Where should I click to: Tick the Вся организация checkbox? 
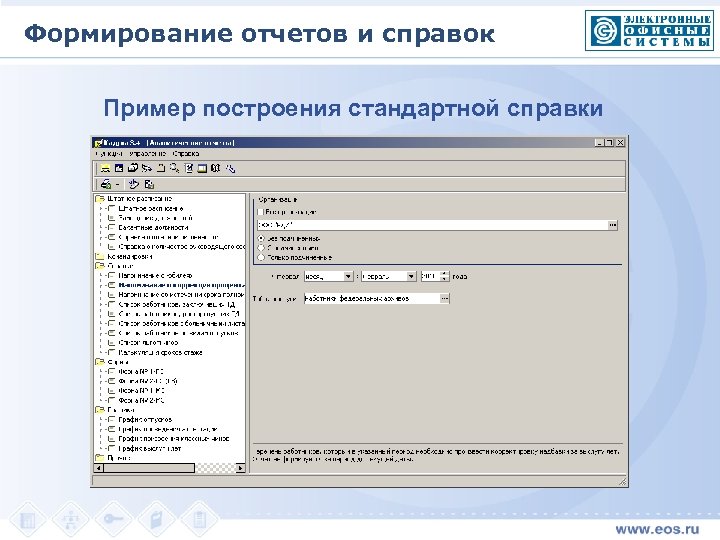(x=261, y=212)
